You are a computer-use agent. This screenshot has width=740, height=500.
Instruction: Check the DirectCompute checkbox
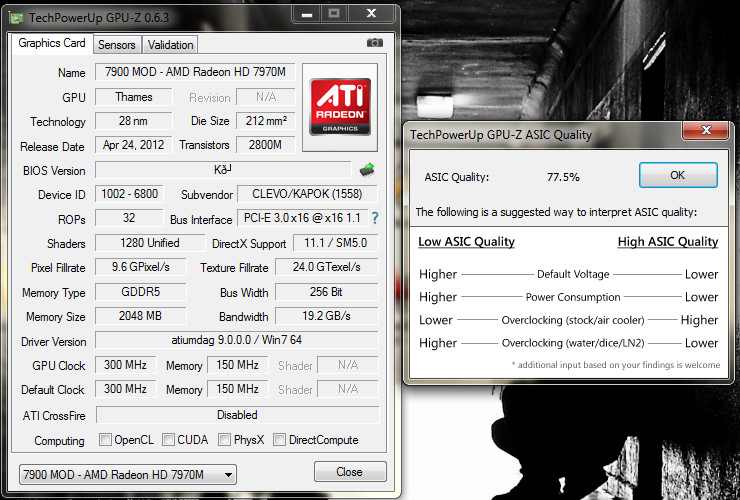(279, 440)
